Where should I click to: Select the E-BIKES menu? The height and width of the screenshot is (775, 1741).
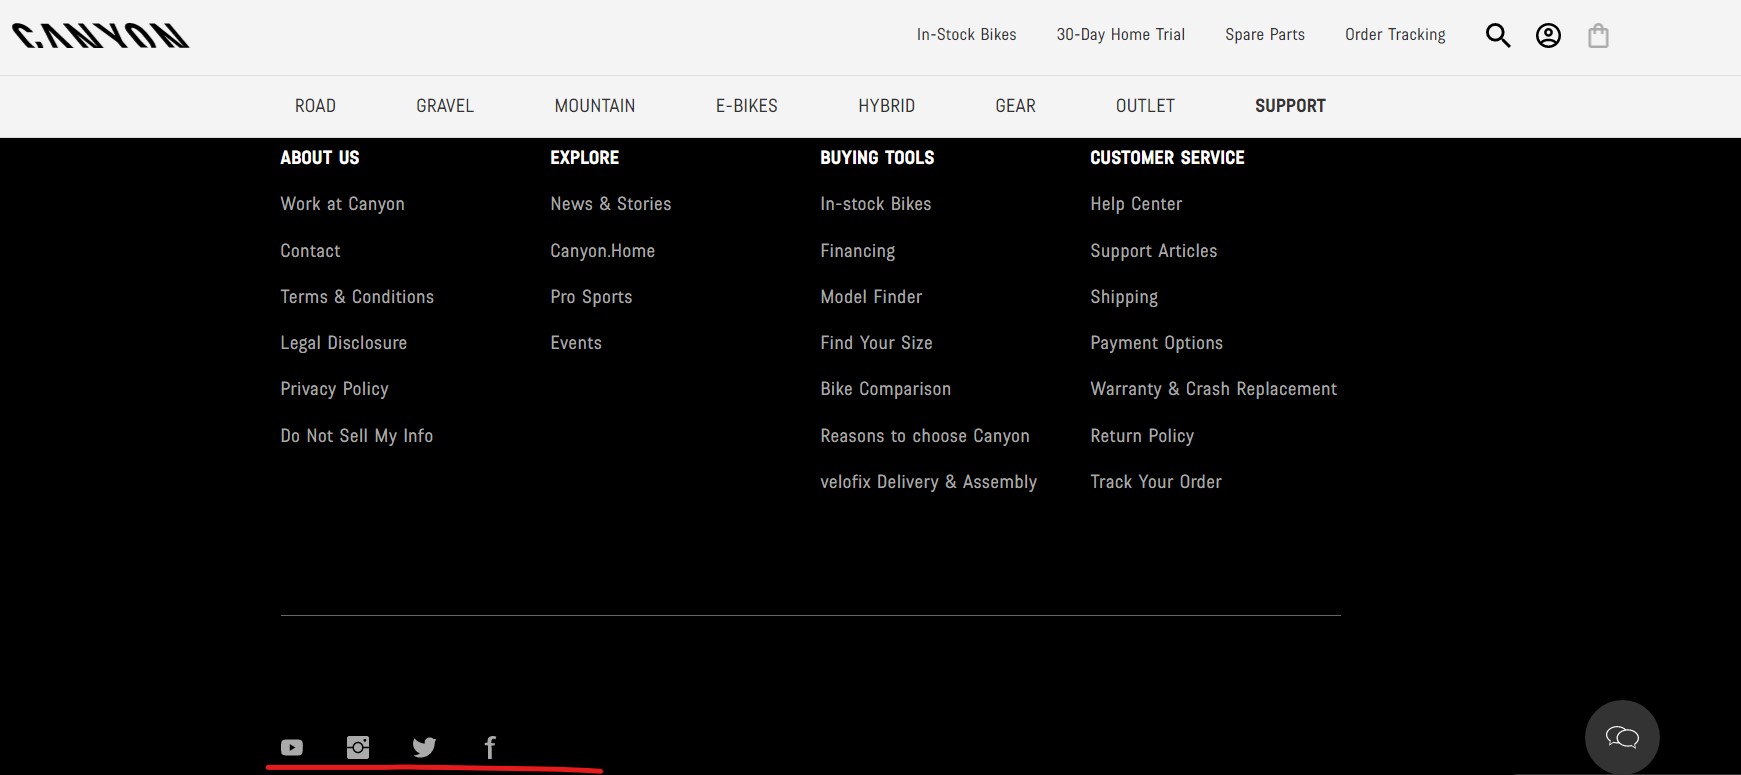pyautogui.click(x=747, y=106)
